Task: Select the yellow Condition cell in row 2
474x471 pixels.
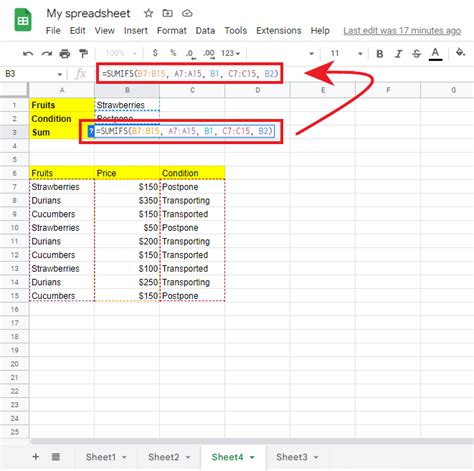Action: pos(62,119)
